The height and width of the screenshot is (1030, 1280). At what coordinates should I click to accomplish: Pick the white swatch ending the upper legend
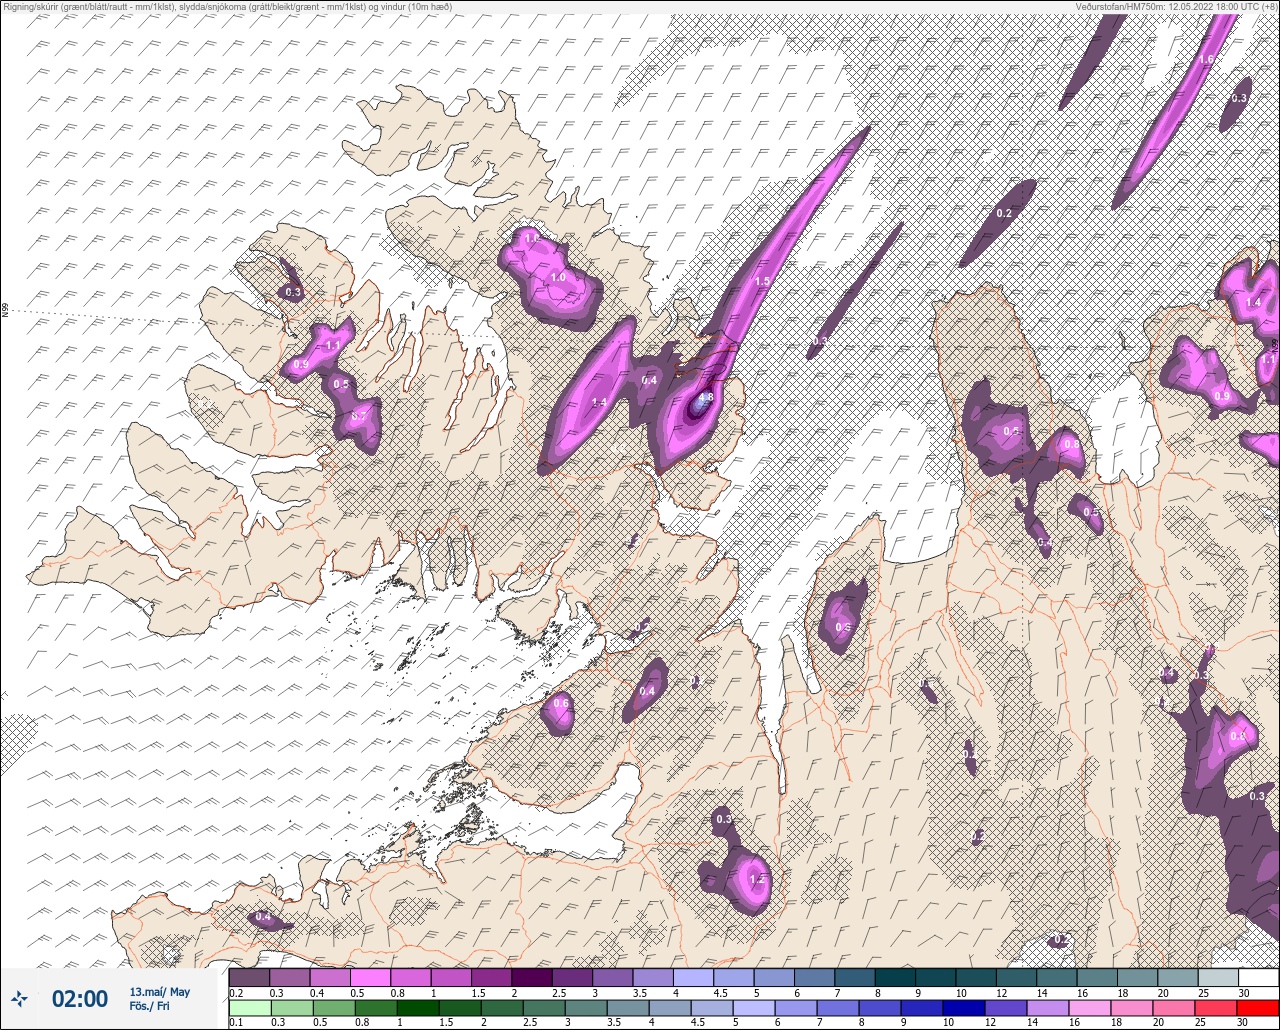click(x=1258, y=977)
